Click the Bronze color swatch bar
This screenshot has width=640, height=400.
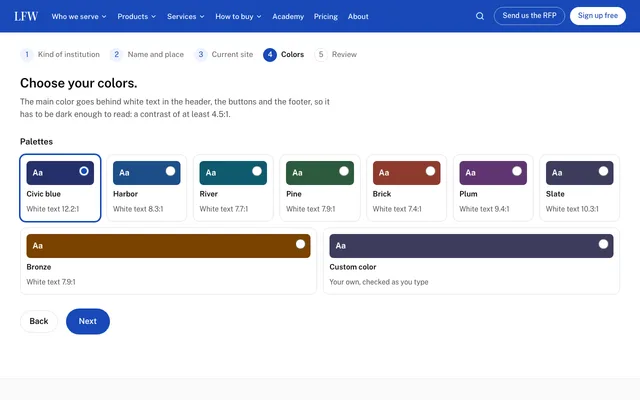pos(168,246)
